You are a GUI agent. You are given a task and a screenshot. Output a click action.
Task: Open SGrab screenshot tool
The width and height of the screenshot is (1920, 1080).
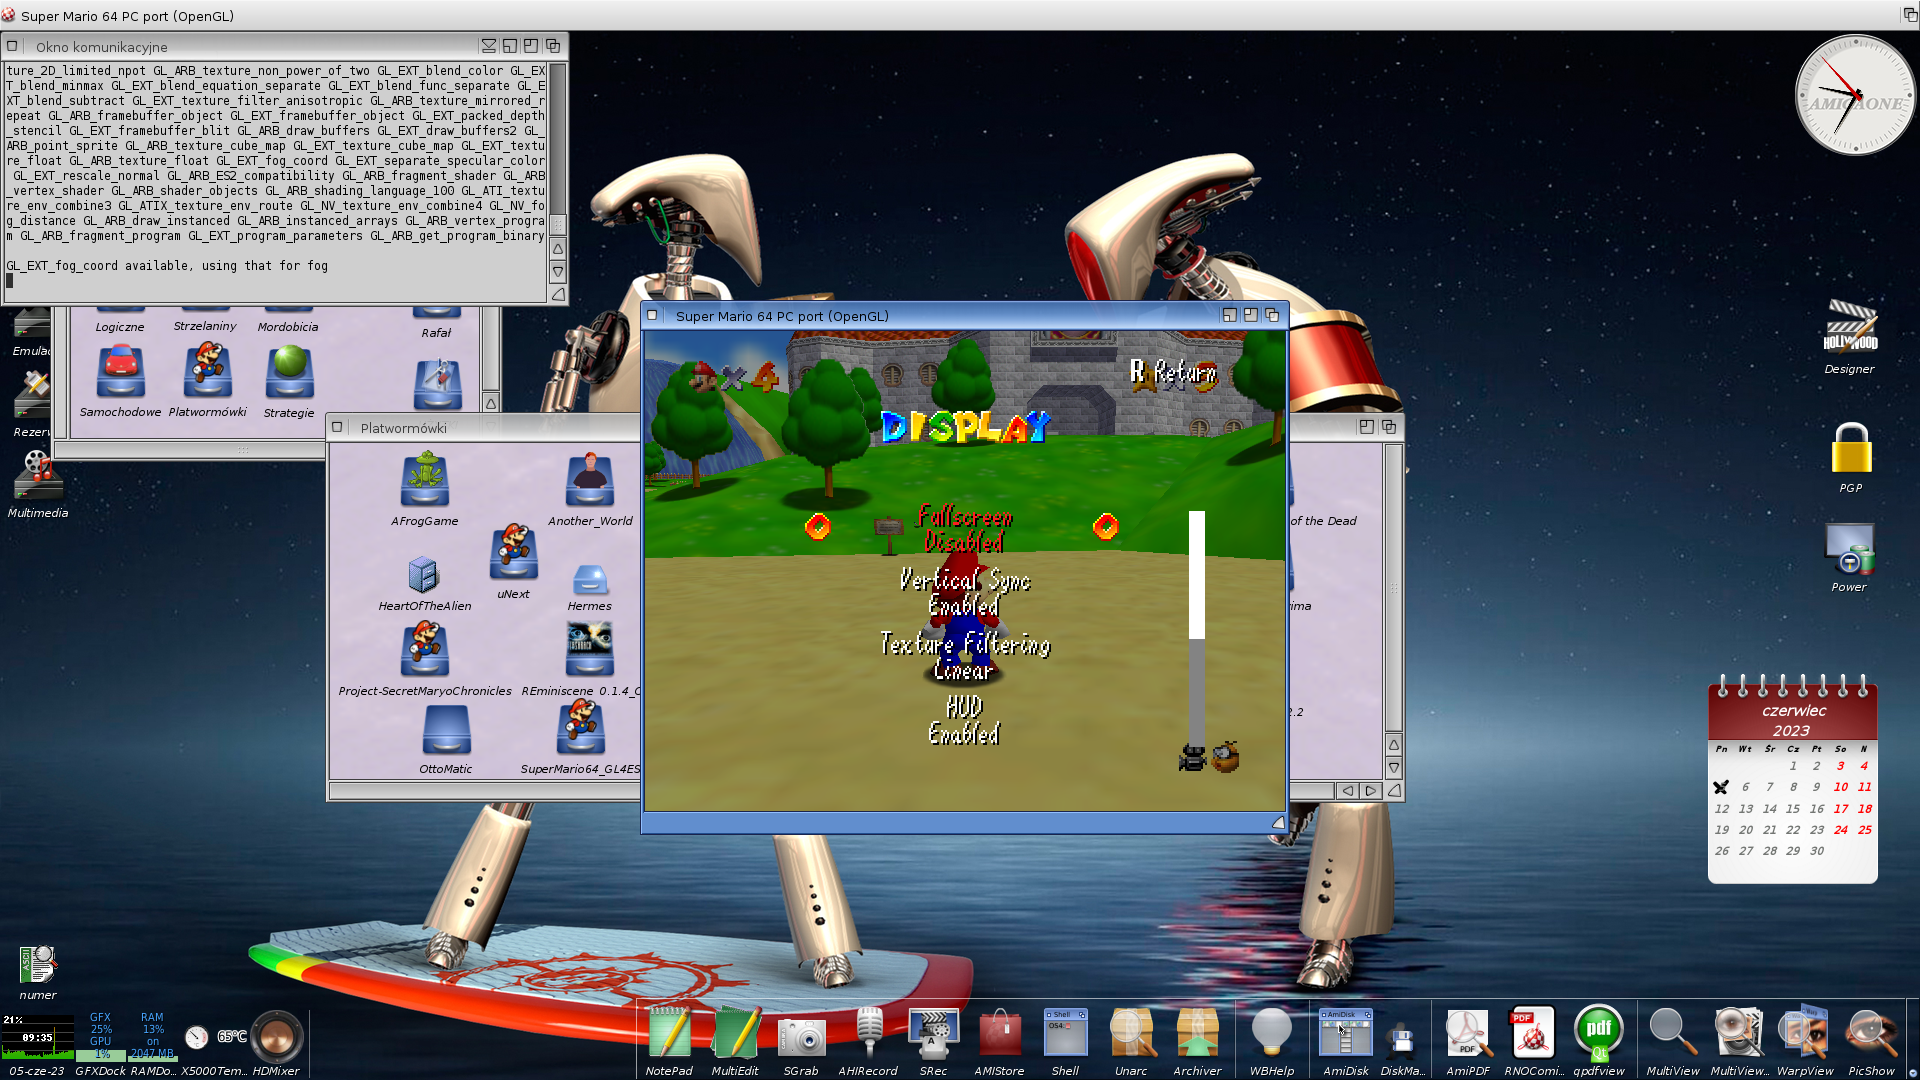click(x=801, y=1036)
